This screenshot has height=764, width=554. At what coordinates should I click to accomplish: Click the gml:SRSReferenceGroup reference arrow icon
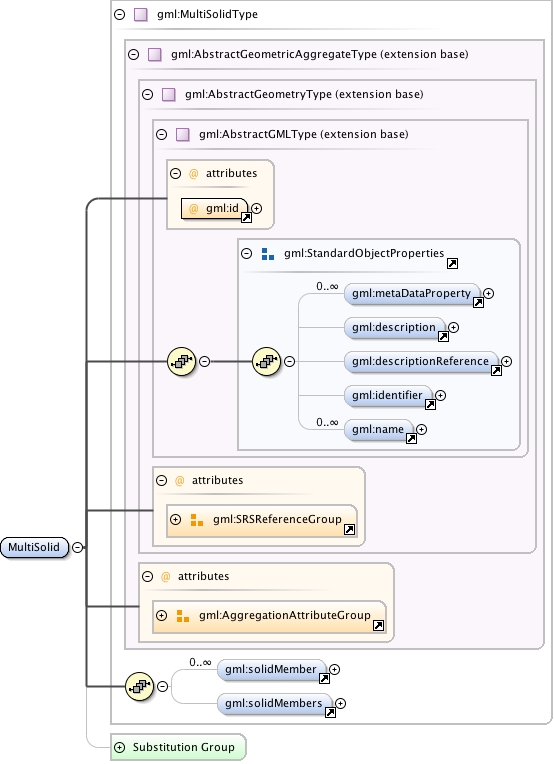(x=349, y=530)
